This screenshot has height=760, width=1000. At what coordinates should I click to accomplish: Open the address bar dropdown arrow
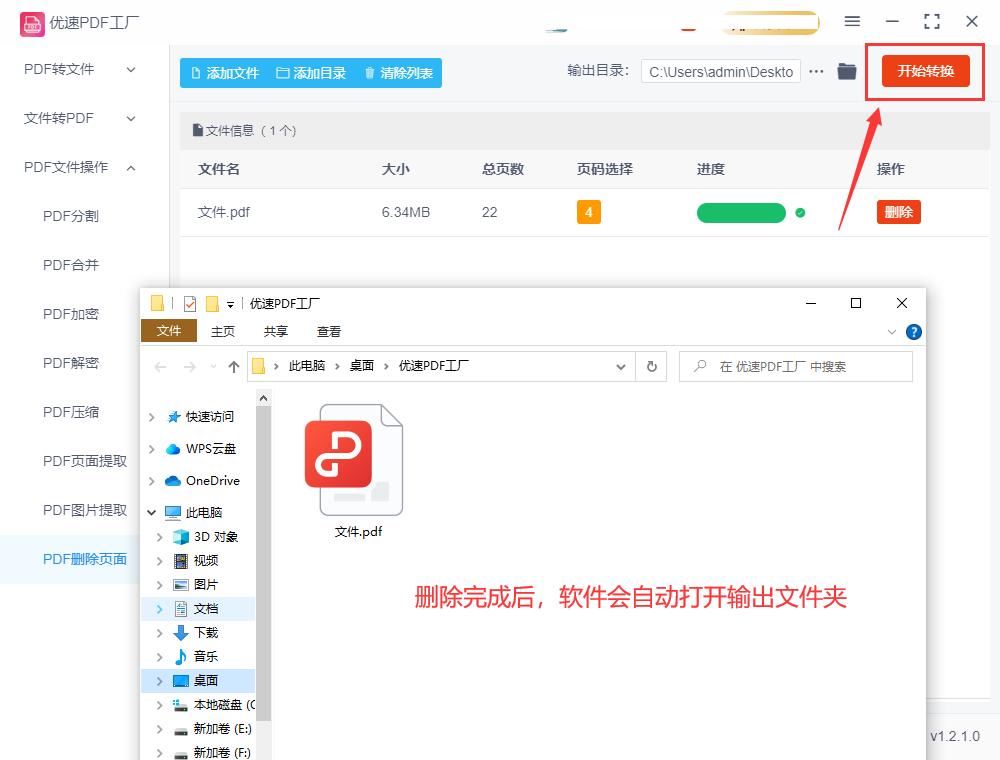click(620, 366)
